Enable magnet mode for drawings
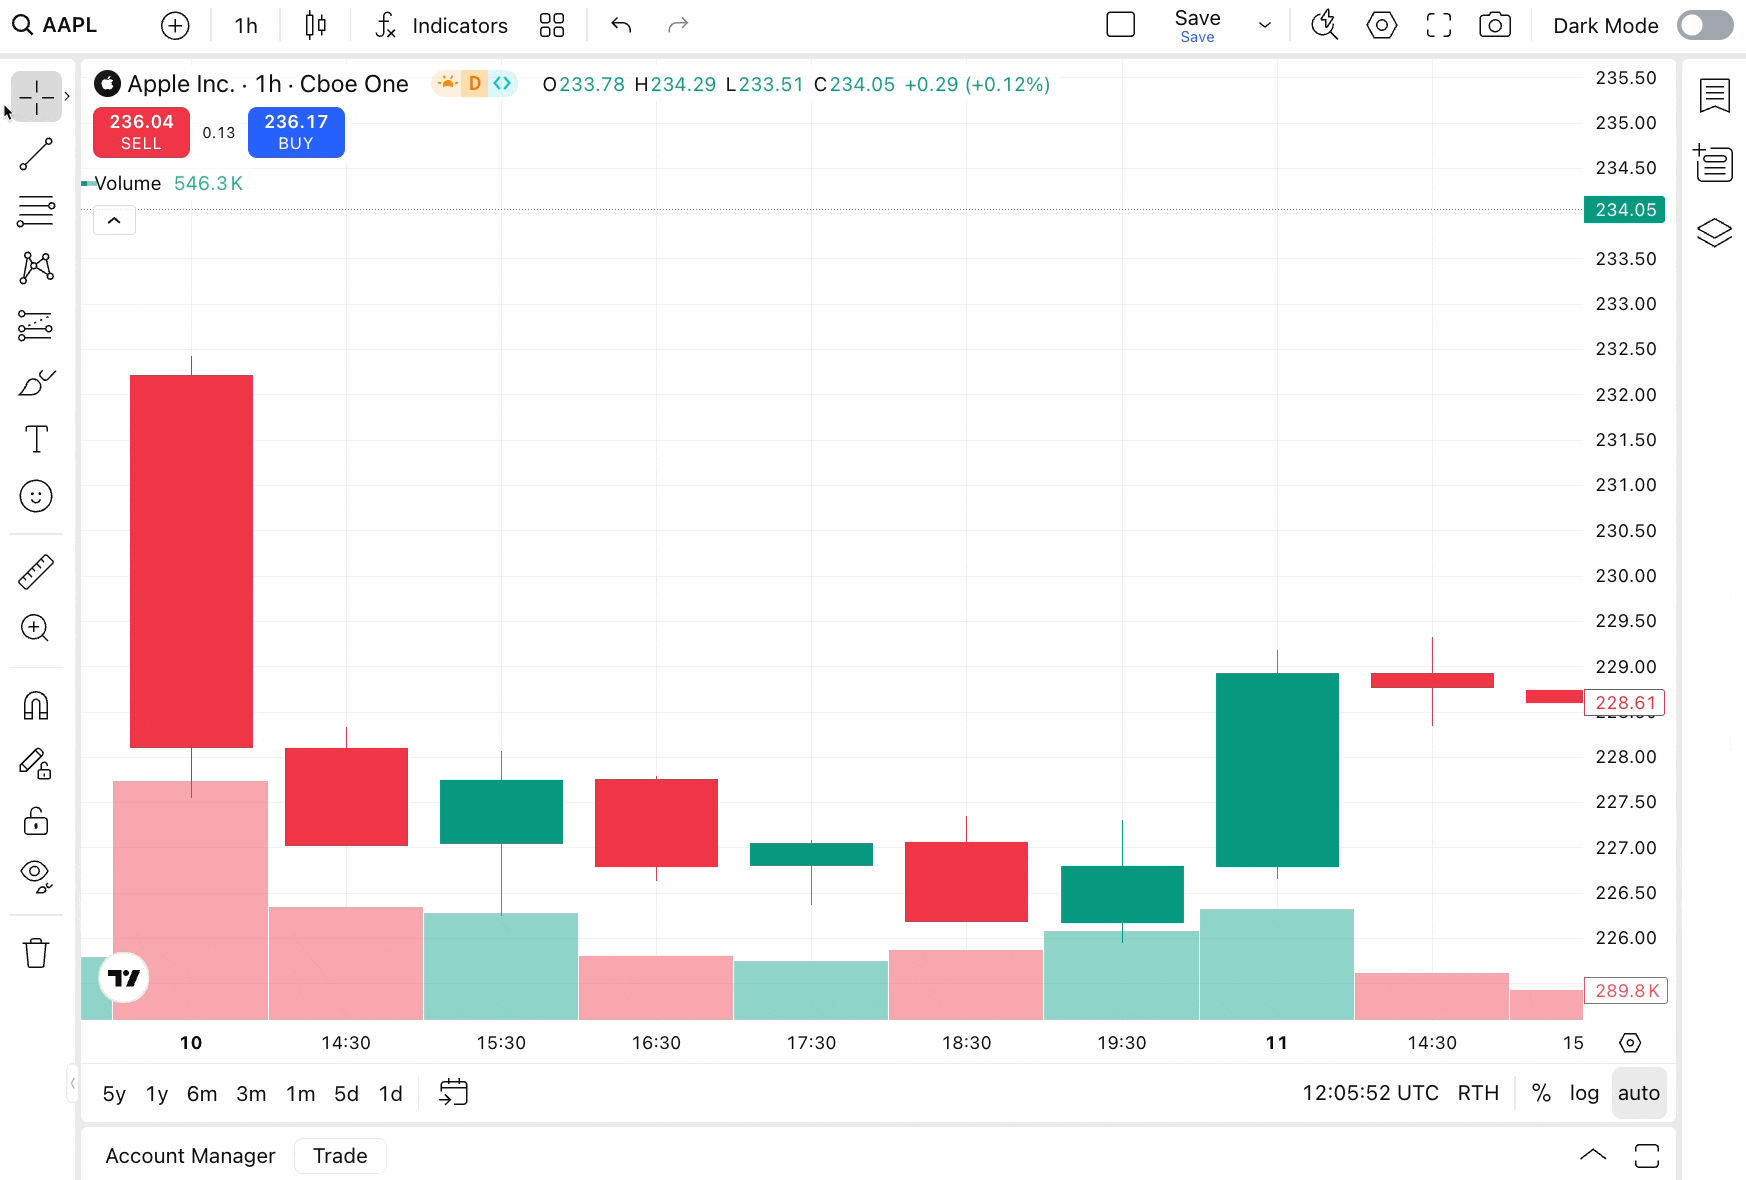 (x=36, y=706)
